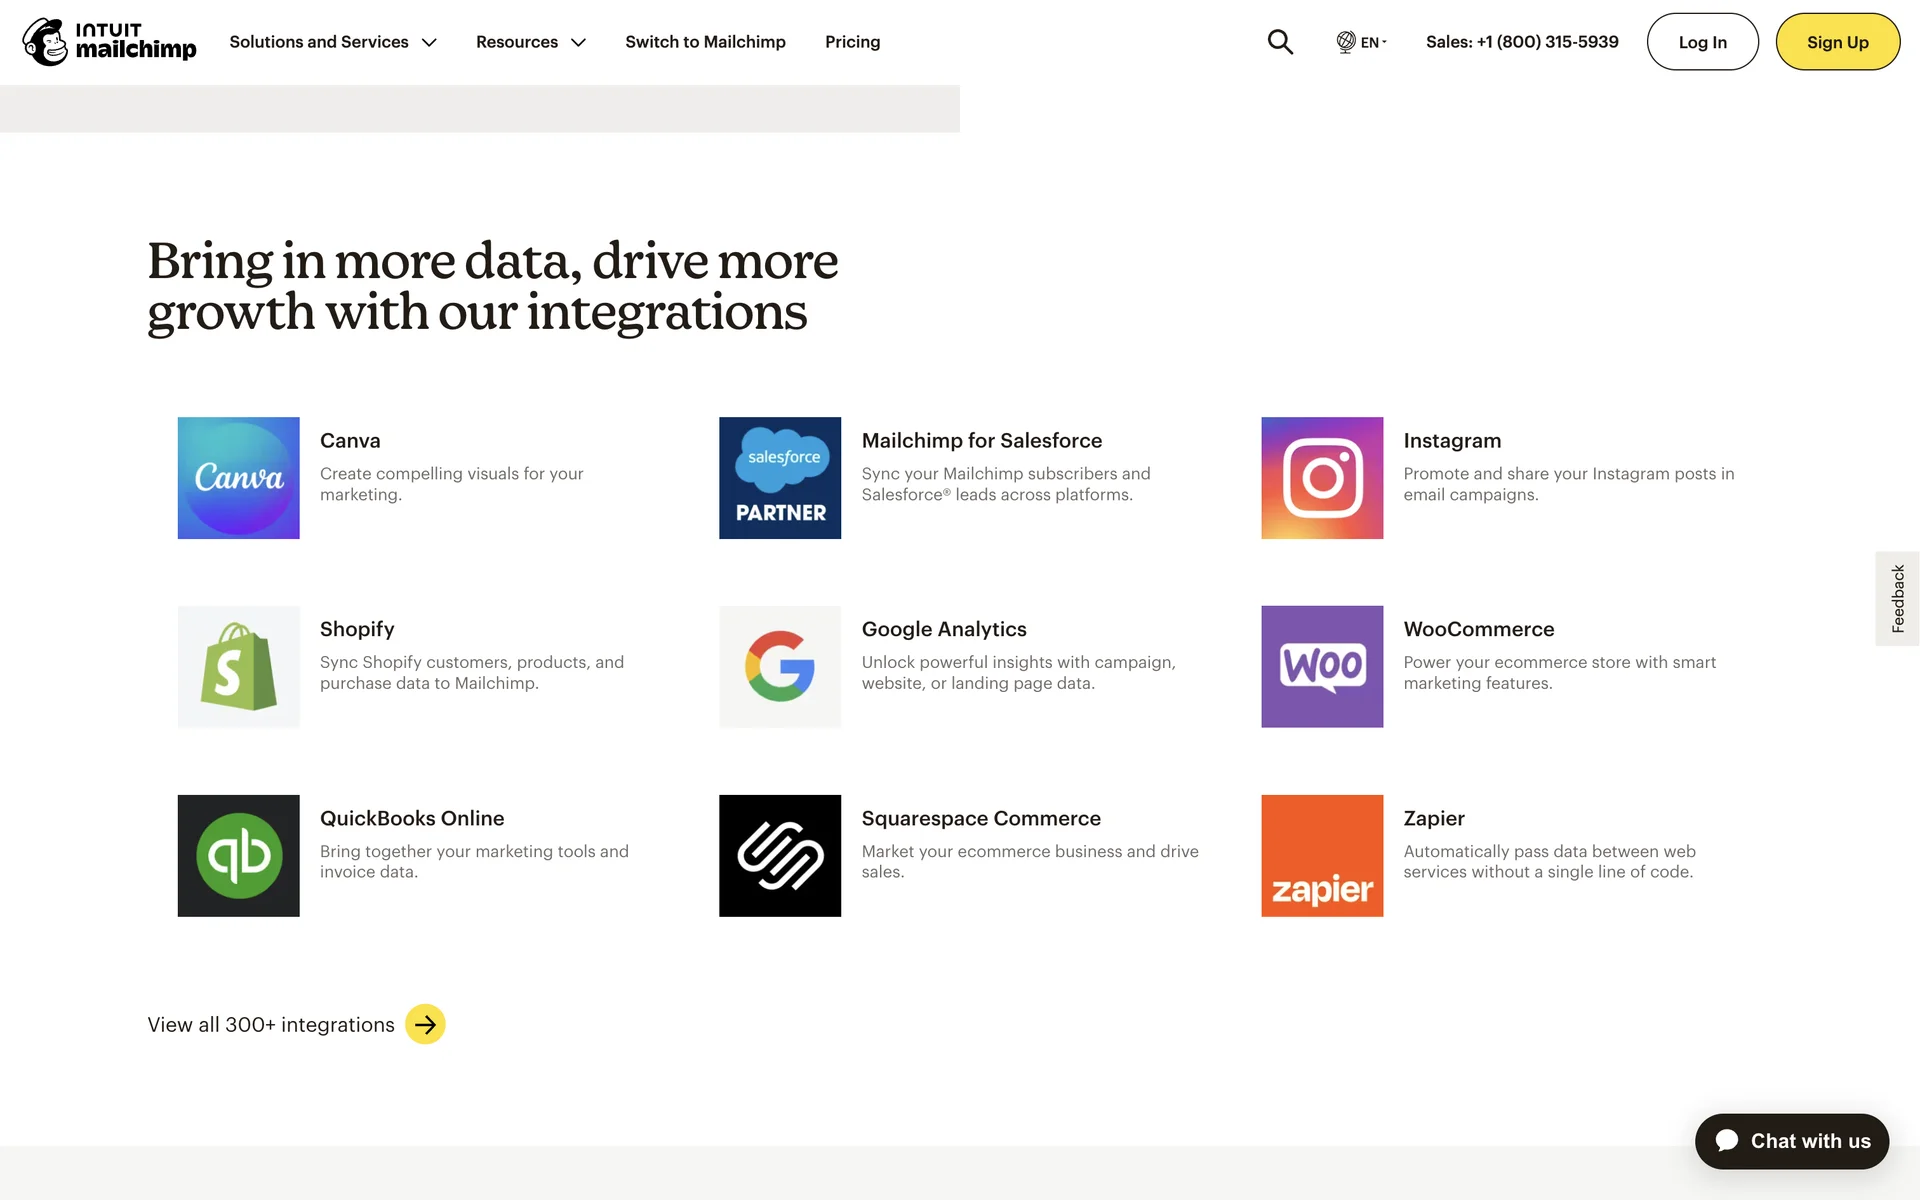Click the yellow Sign Up button

click(1837, 42)
